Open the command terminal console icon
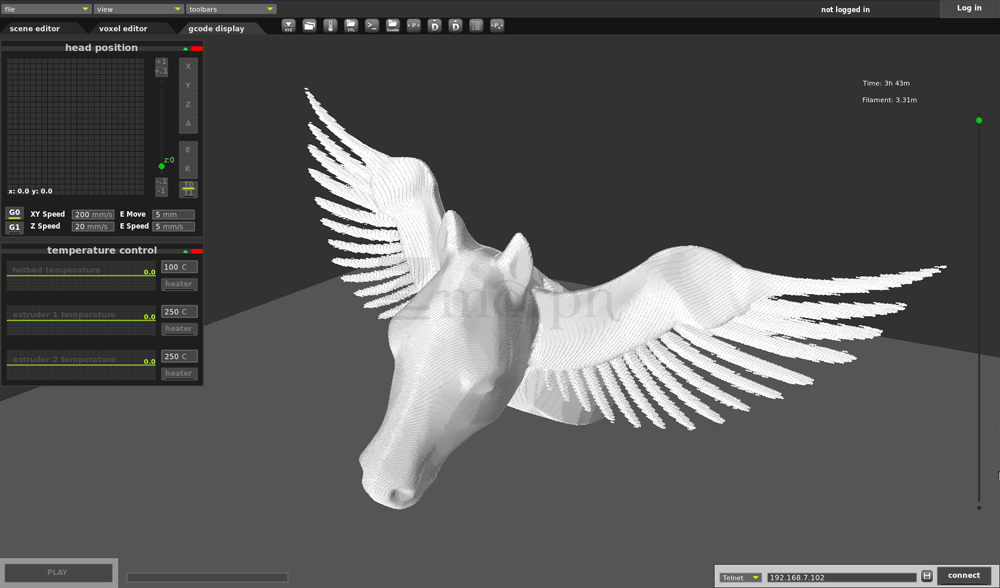Image resolution: width=1000 pixels, height=588 pixels. 372,25
